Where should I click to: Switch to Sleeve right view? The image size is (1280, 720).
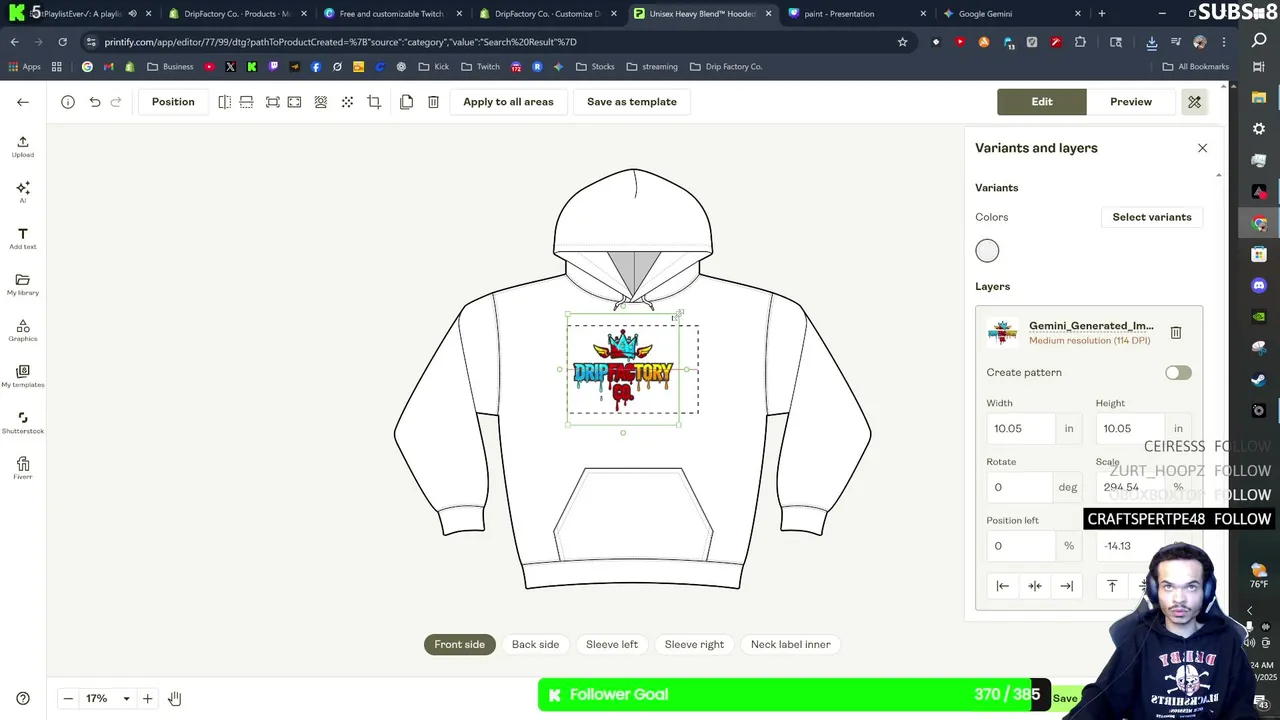(694, 644)
